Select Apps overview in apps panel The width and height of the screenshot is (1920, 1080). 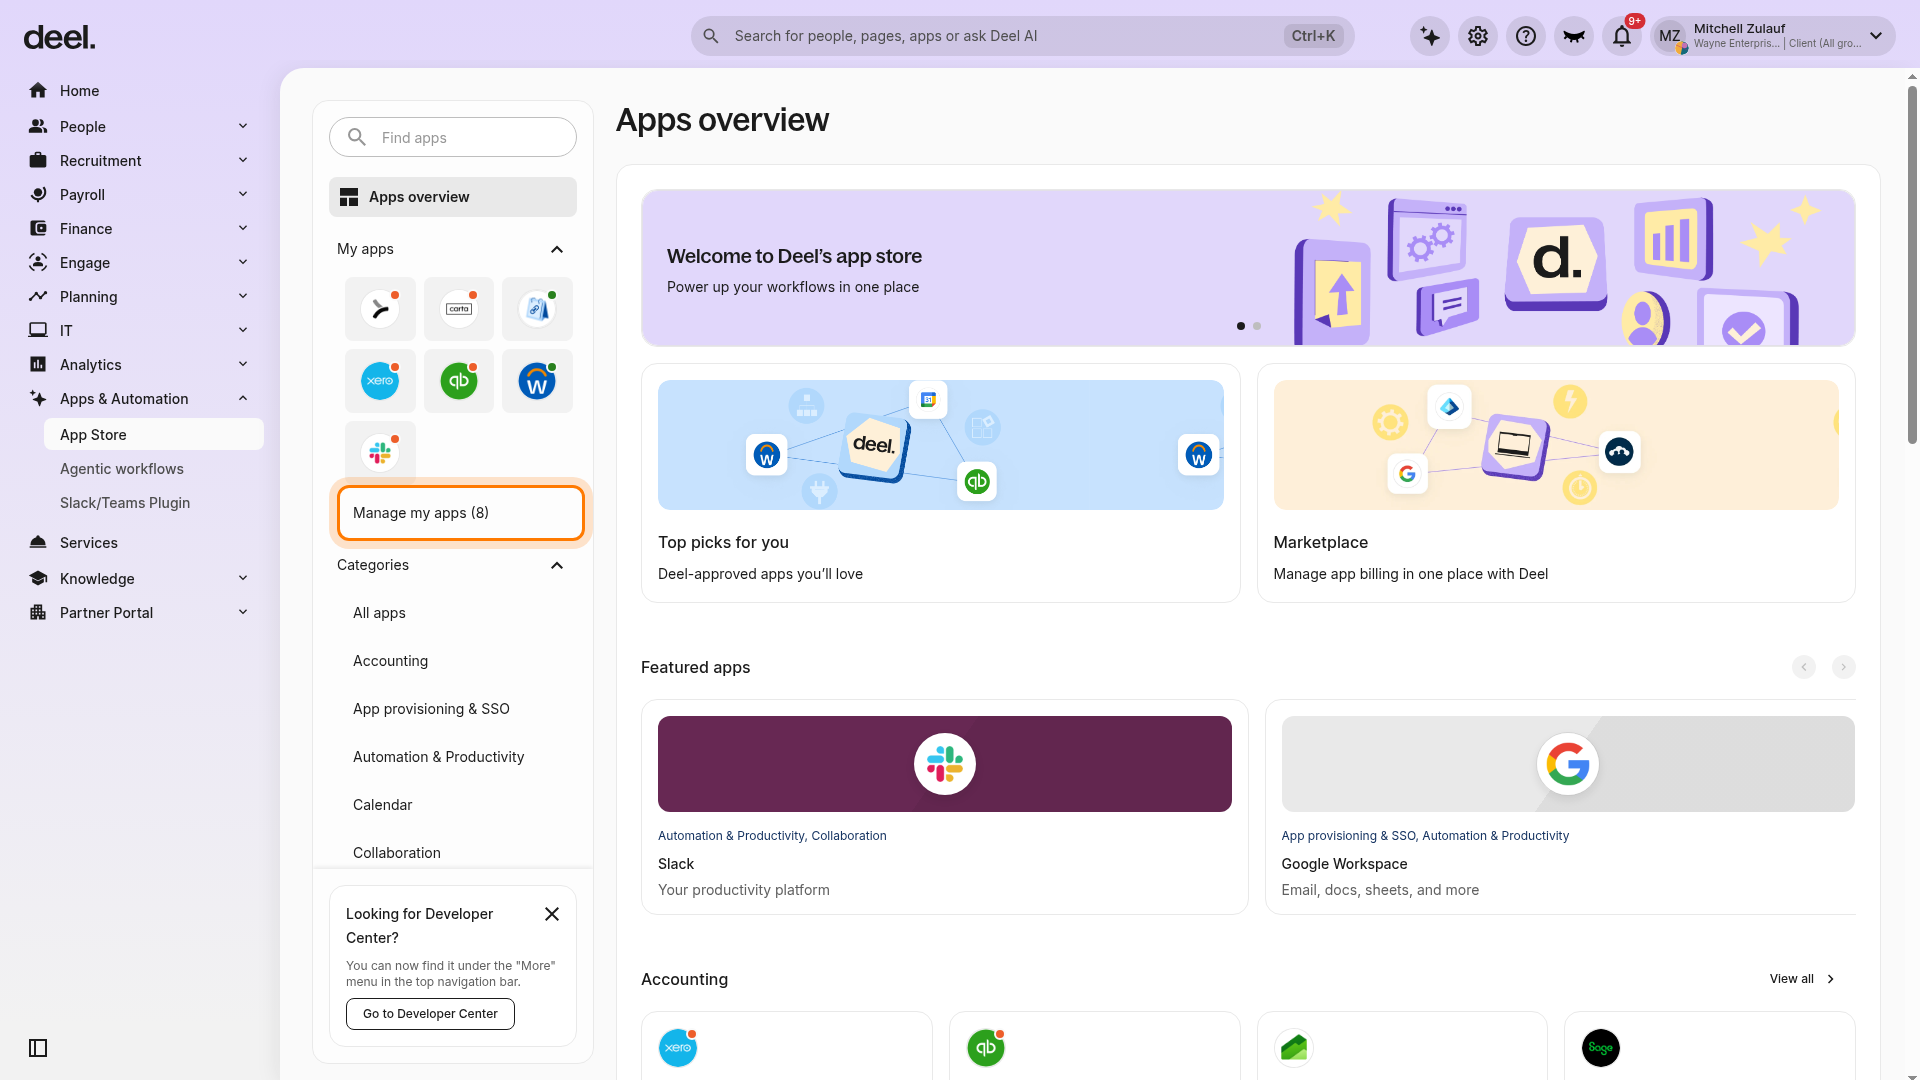click(x=453, y=197)
